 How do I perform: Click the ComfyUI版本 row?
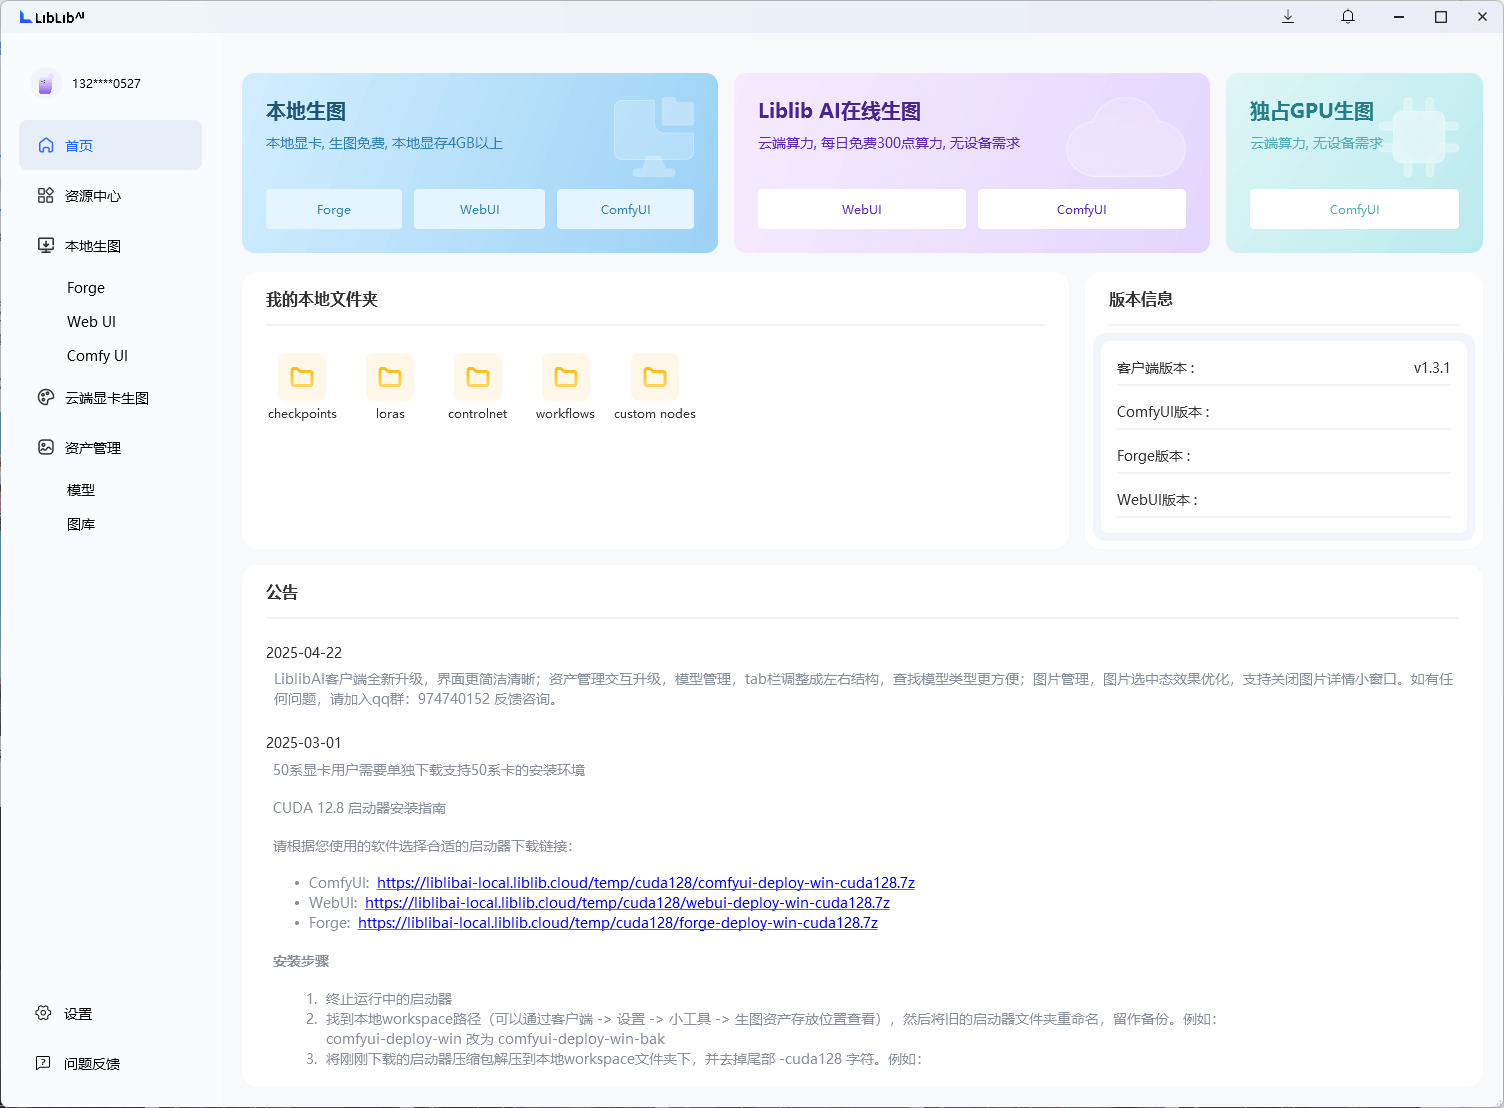click(x=1284, y=412)
